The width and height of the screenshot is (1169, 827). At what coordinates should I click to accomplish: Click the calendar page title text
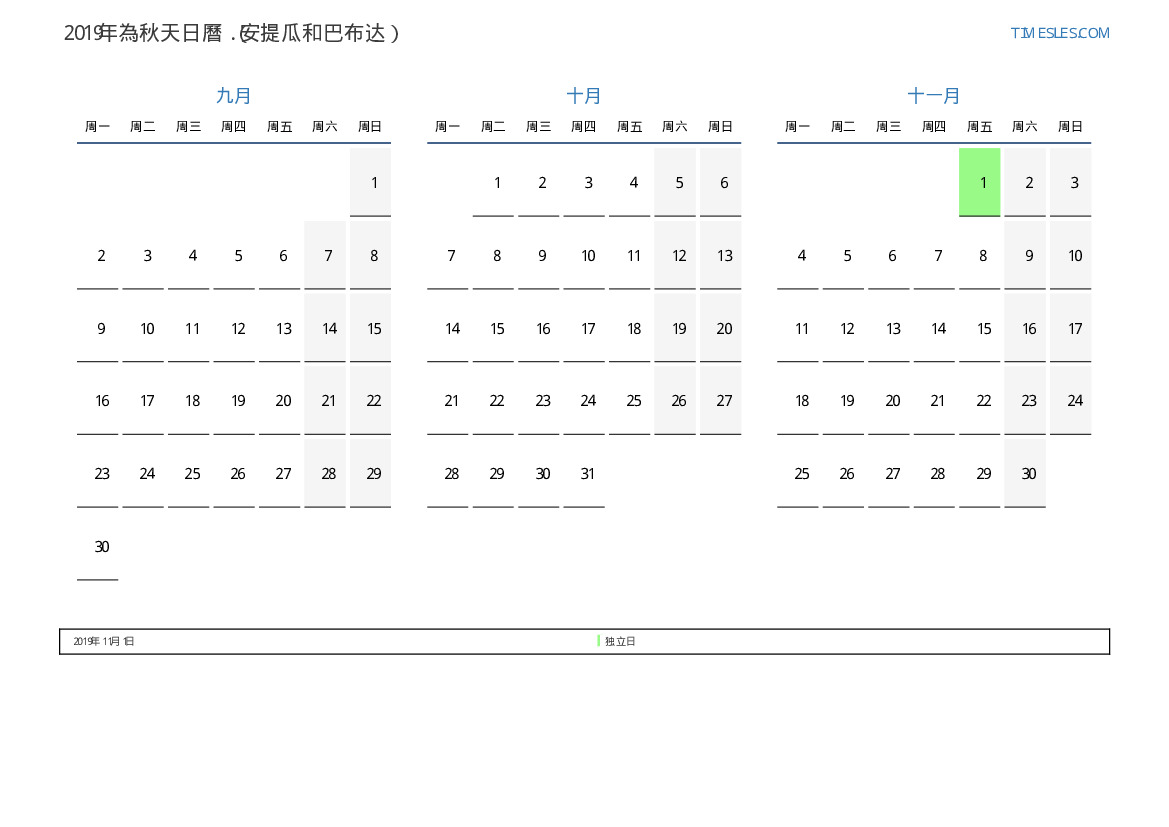232,33
